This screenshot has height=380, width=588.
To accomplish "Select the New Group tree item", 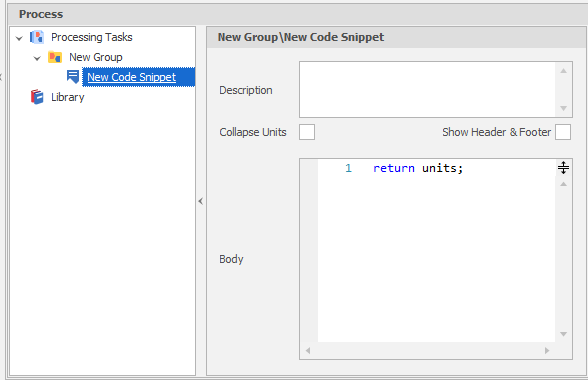I will point(96,57).
